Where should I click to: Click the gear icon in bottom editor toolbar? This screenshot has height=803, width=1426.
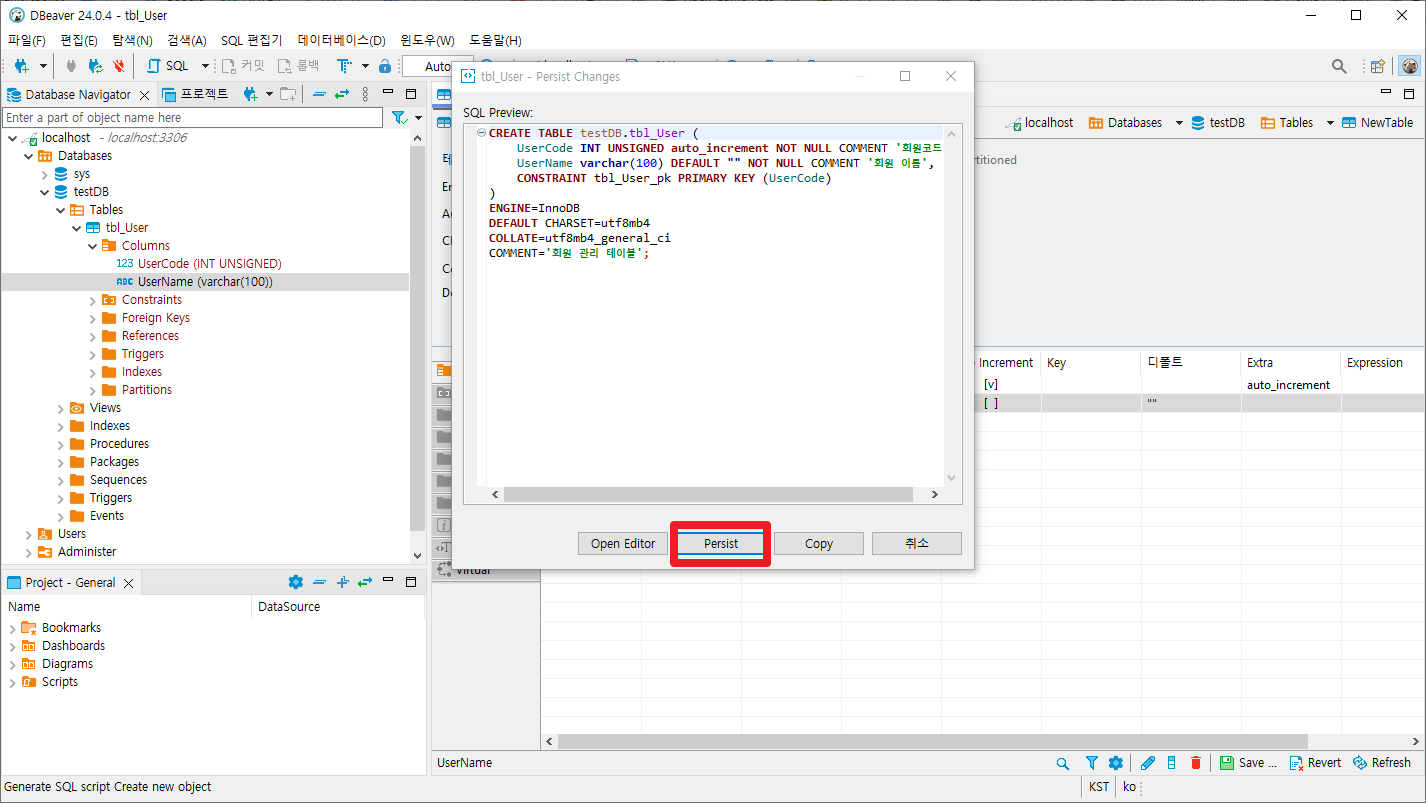[1116, 763]
